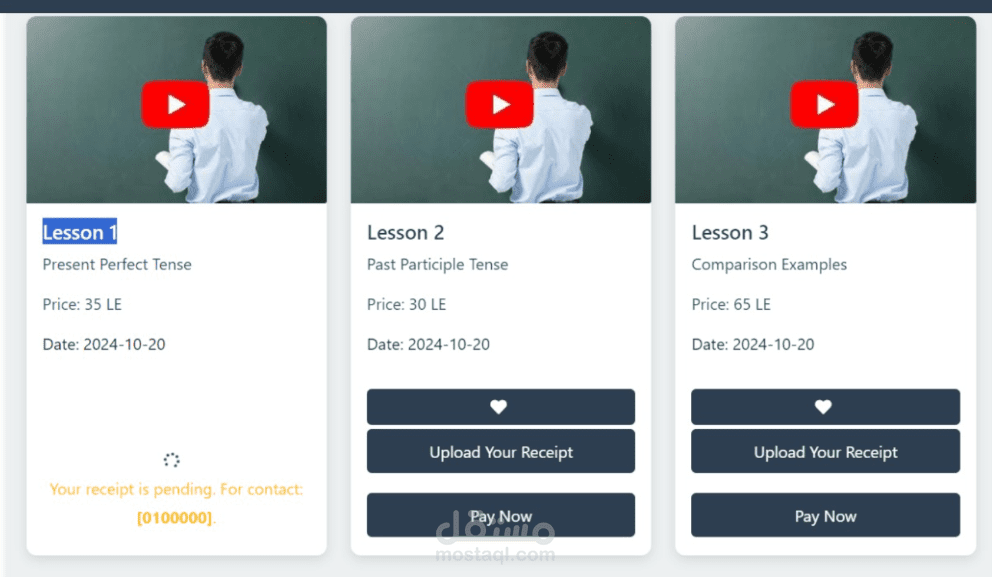992x577 pixels.
Task: Open the Lesson 3 title
Action: click(730, 233)
